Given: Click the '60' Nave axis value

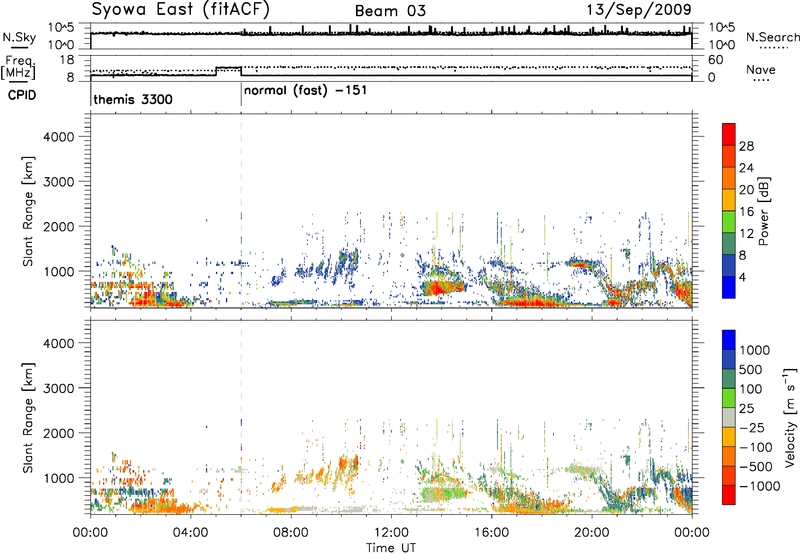Looking at the screenshot, I should click(x=716, y=60).
